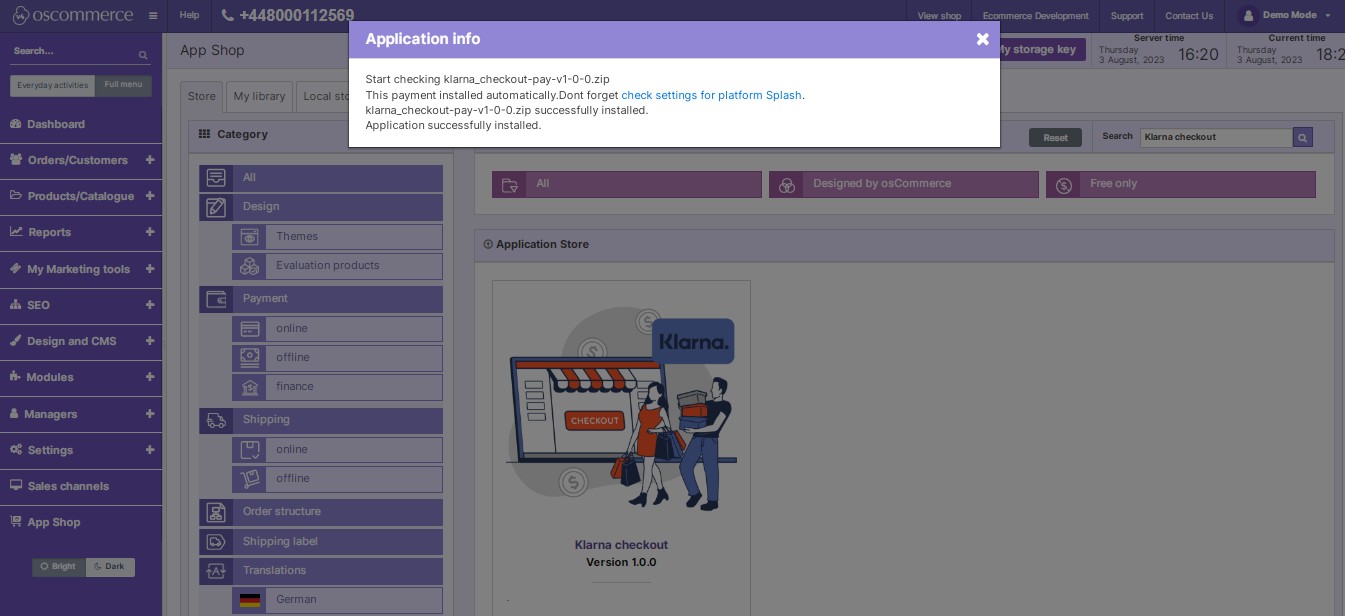Enable the Dark theme
The width and height of the screenshot is (1345, 616).
pos(110,567)
